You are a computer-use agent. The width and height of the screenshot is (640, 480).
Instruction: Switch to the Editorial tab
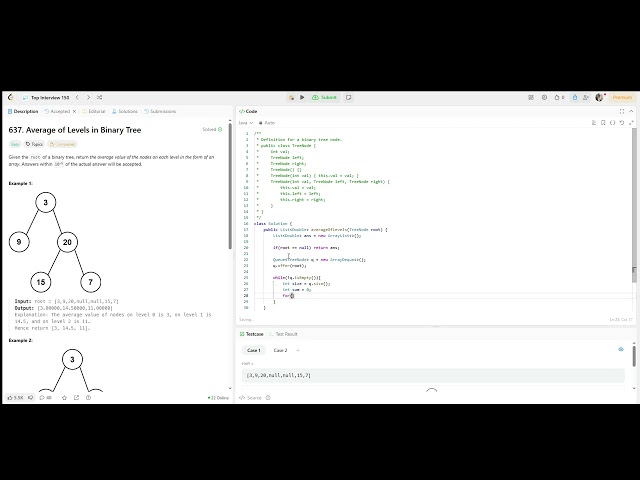tap(95, 111)
